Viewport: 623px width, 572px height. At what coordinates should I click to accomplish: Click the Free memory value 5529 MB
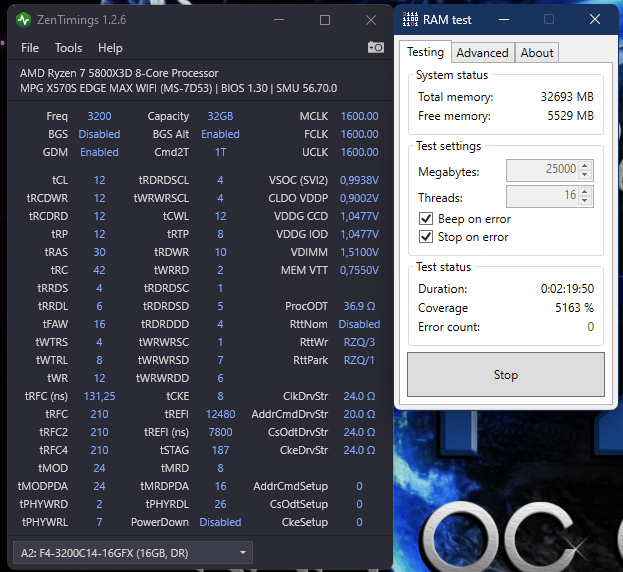[x=570, y=116]
